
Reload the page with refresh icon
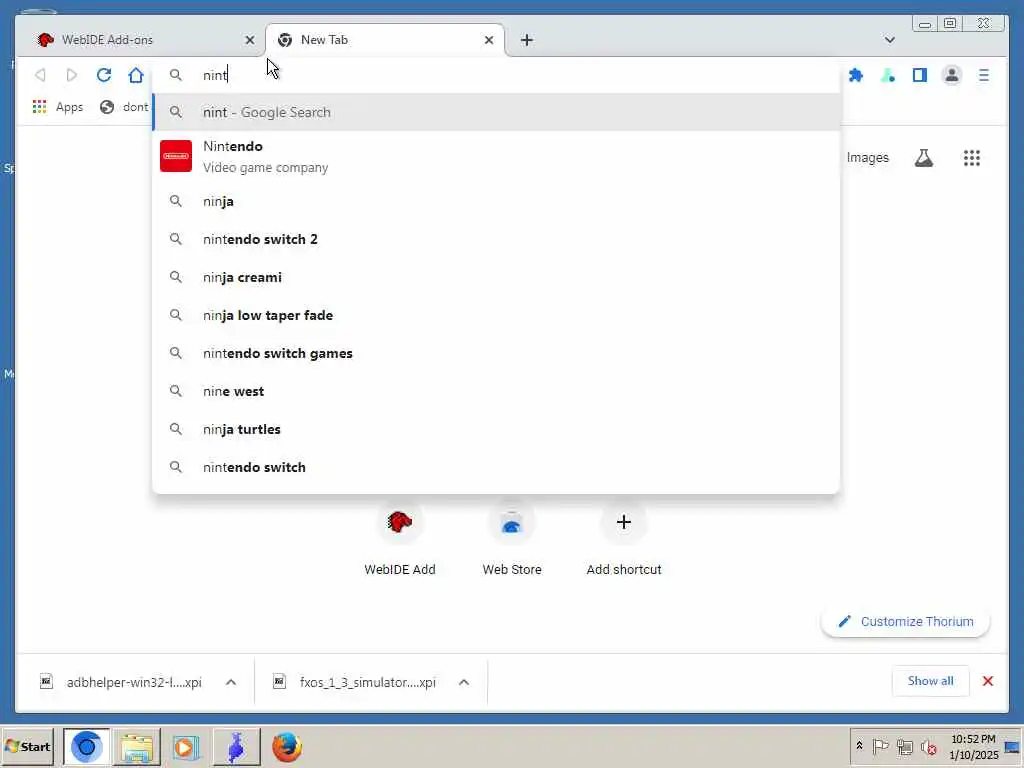pos(104,75)
